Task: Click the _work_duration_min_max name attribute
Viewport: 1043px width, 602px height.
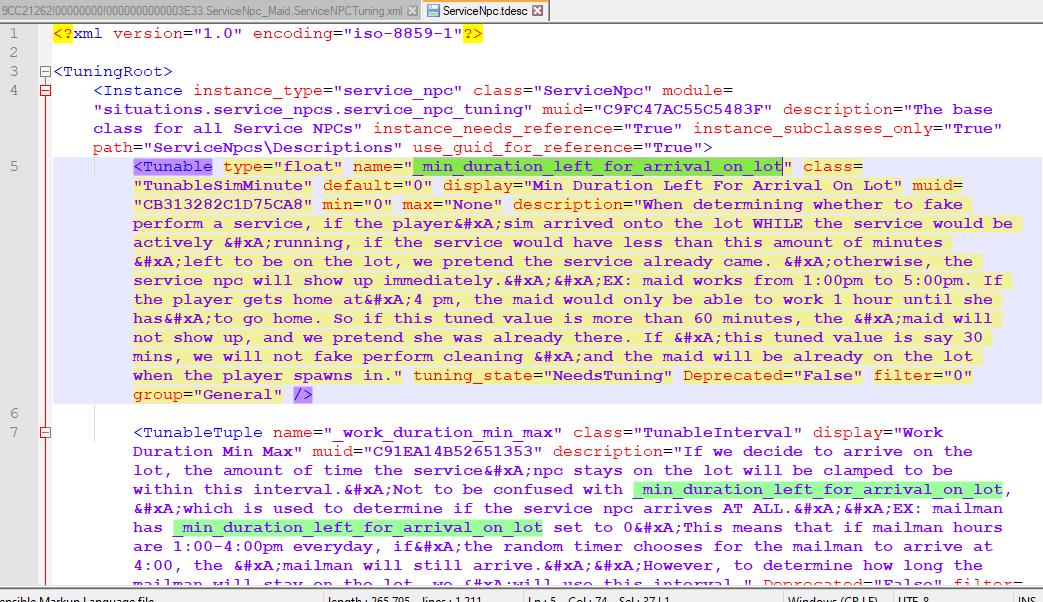Action: [x=420, y=433]
